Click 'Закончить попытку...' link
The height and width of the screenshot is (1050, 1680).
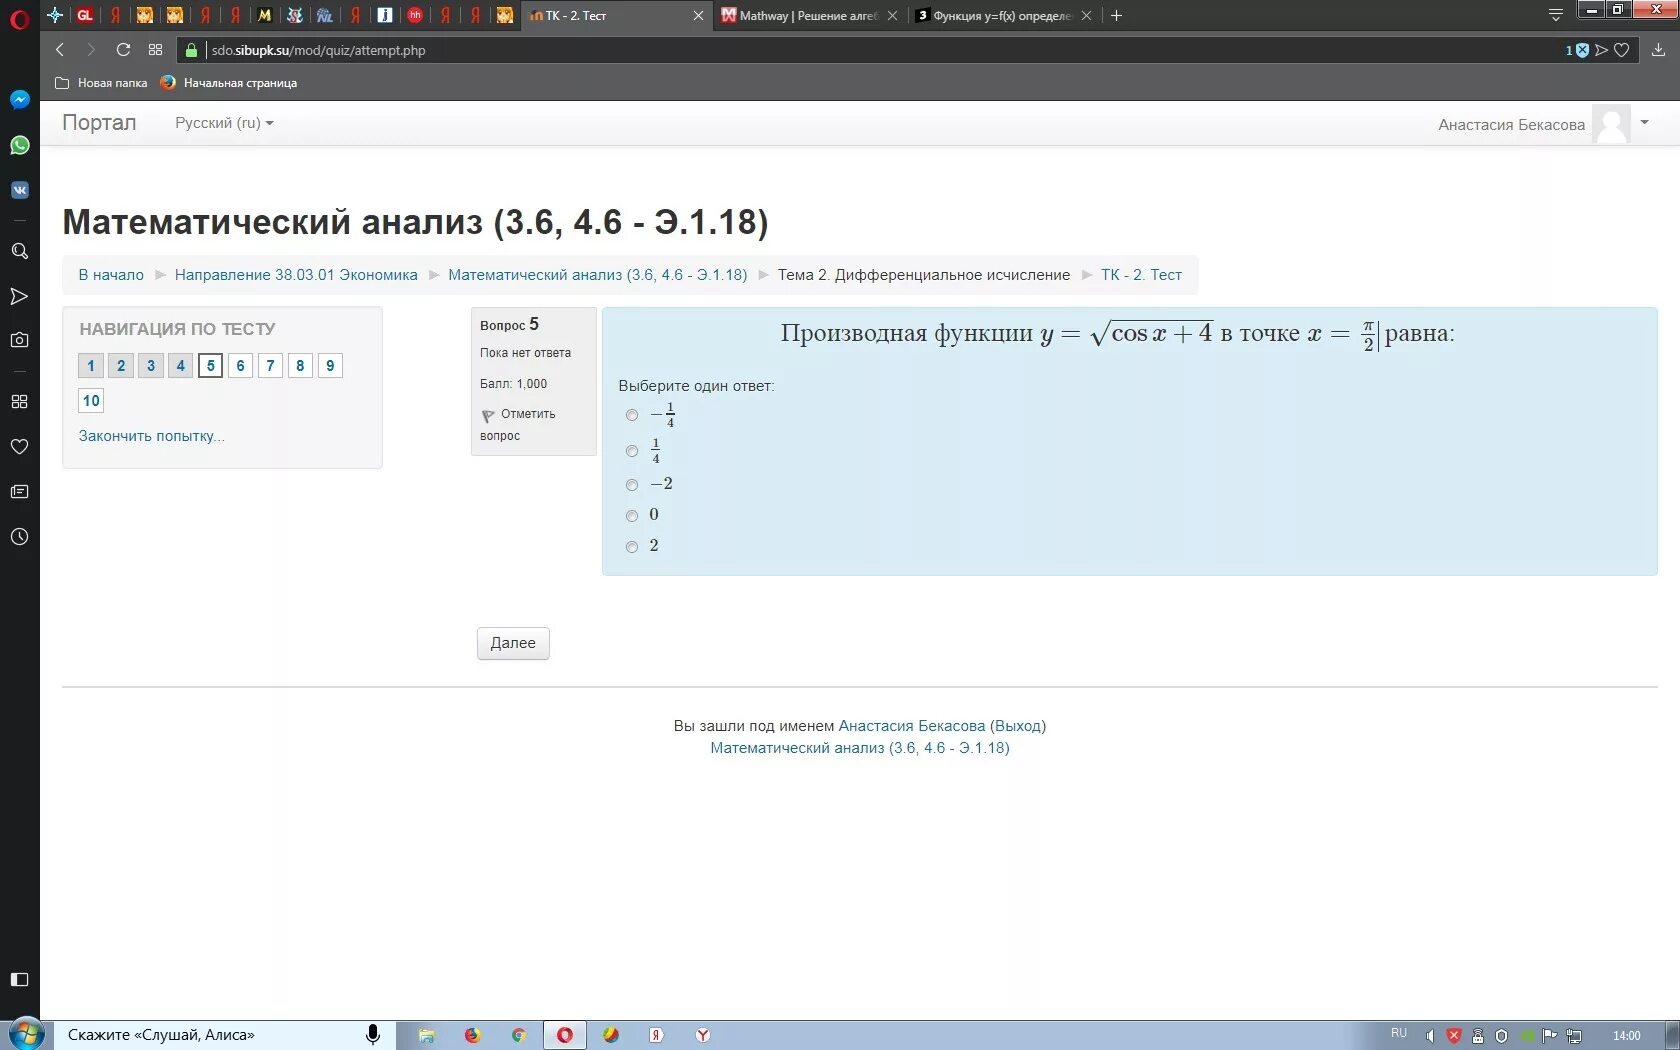(152, 436)
